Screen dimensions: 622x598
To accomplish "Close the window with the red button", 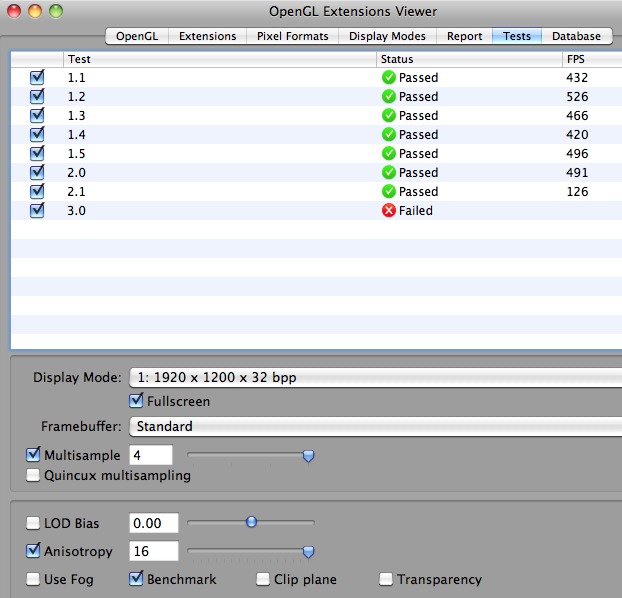I will point(14,11).
